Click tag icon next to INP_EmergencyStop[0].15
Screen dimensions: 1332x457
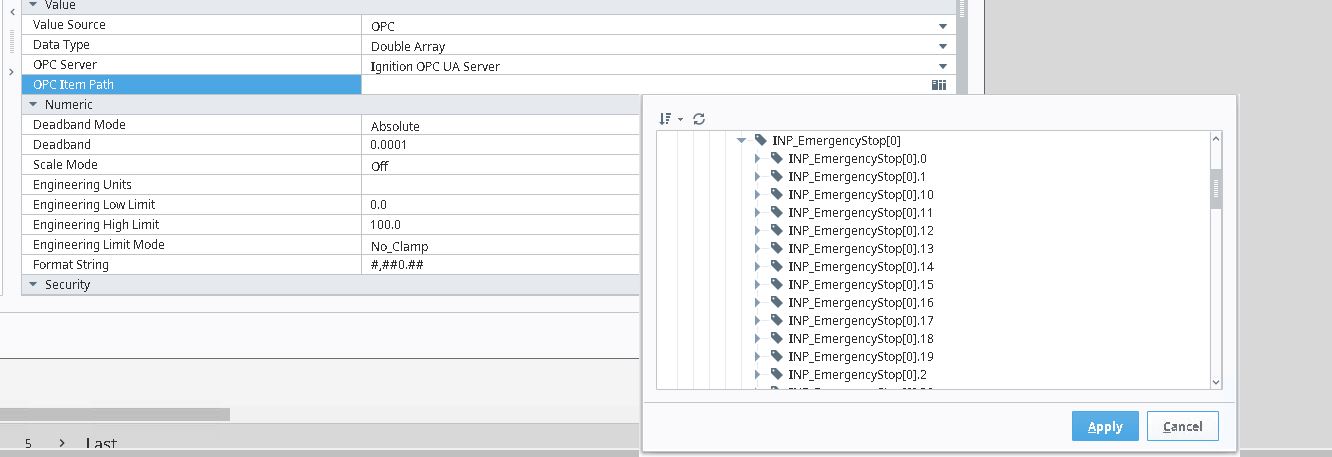click(776, 285)
